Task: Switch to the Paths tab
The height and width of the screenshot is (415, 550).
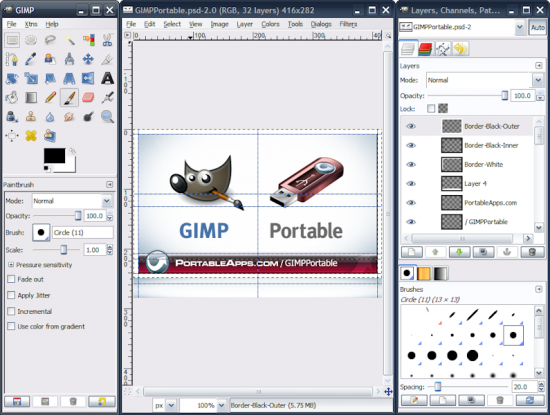Action: (x=443, y=49)
